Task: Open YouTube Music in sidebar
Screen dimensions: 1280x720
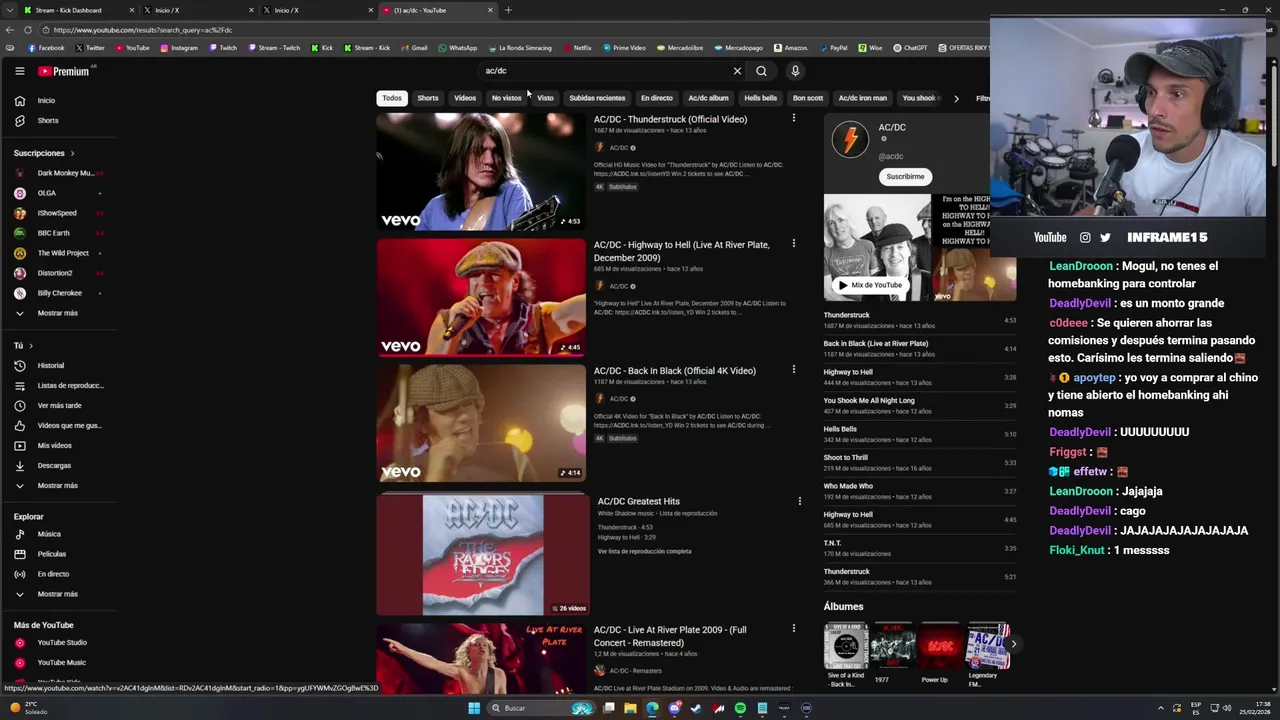Action: tap(60, 662)
